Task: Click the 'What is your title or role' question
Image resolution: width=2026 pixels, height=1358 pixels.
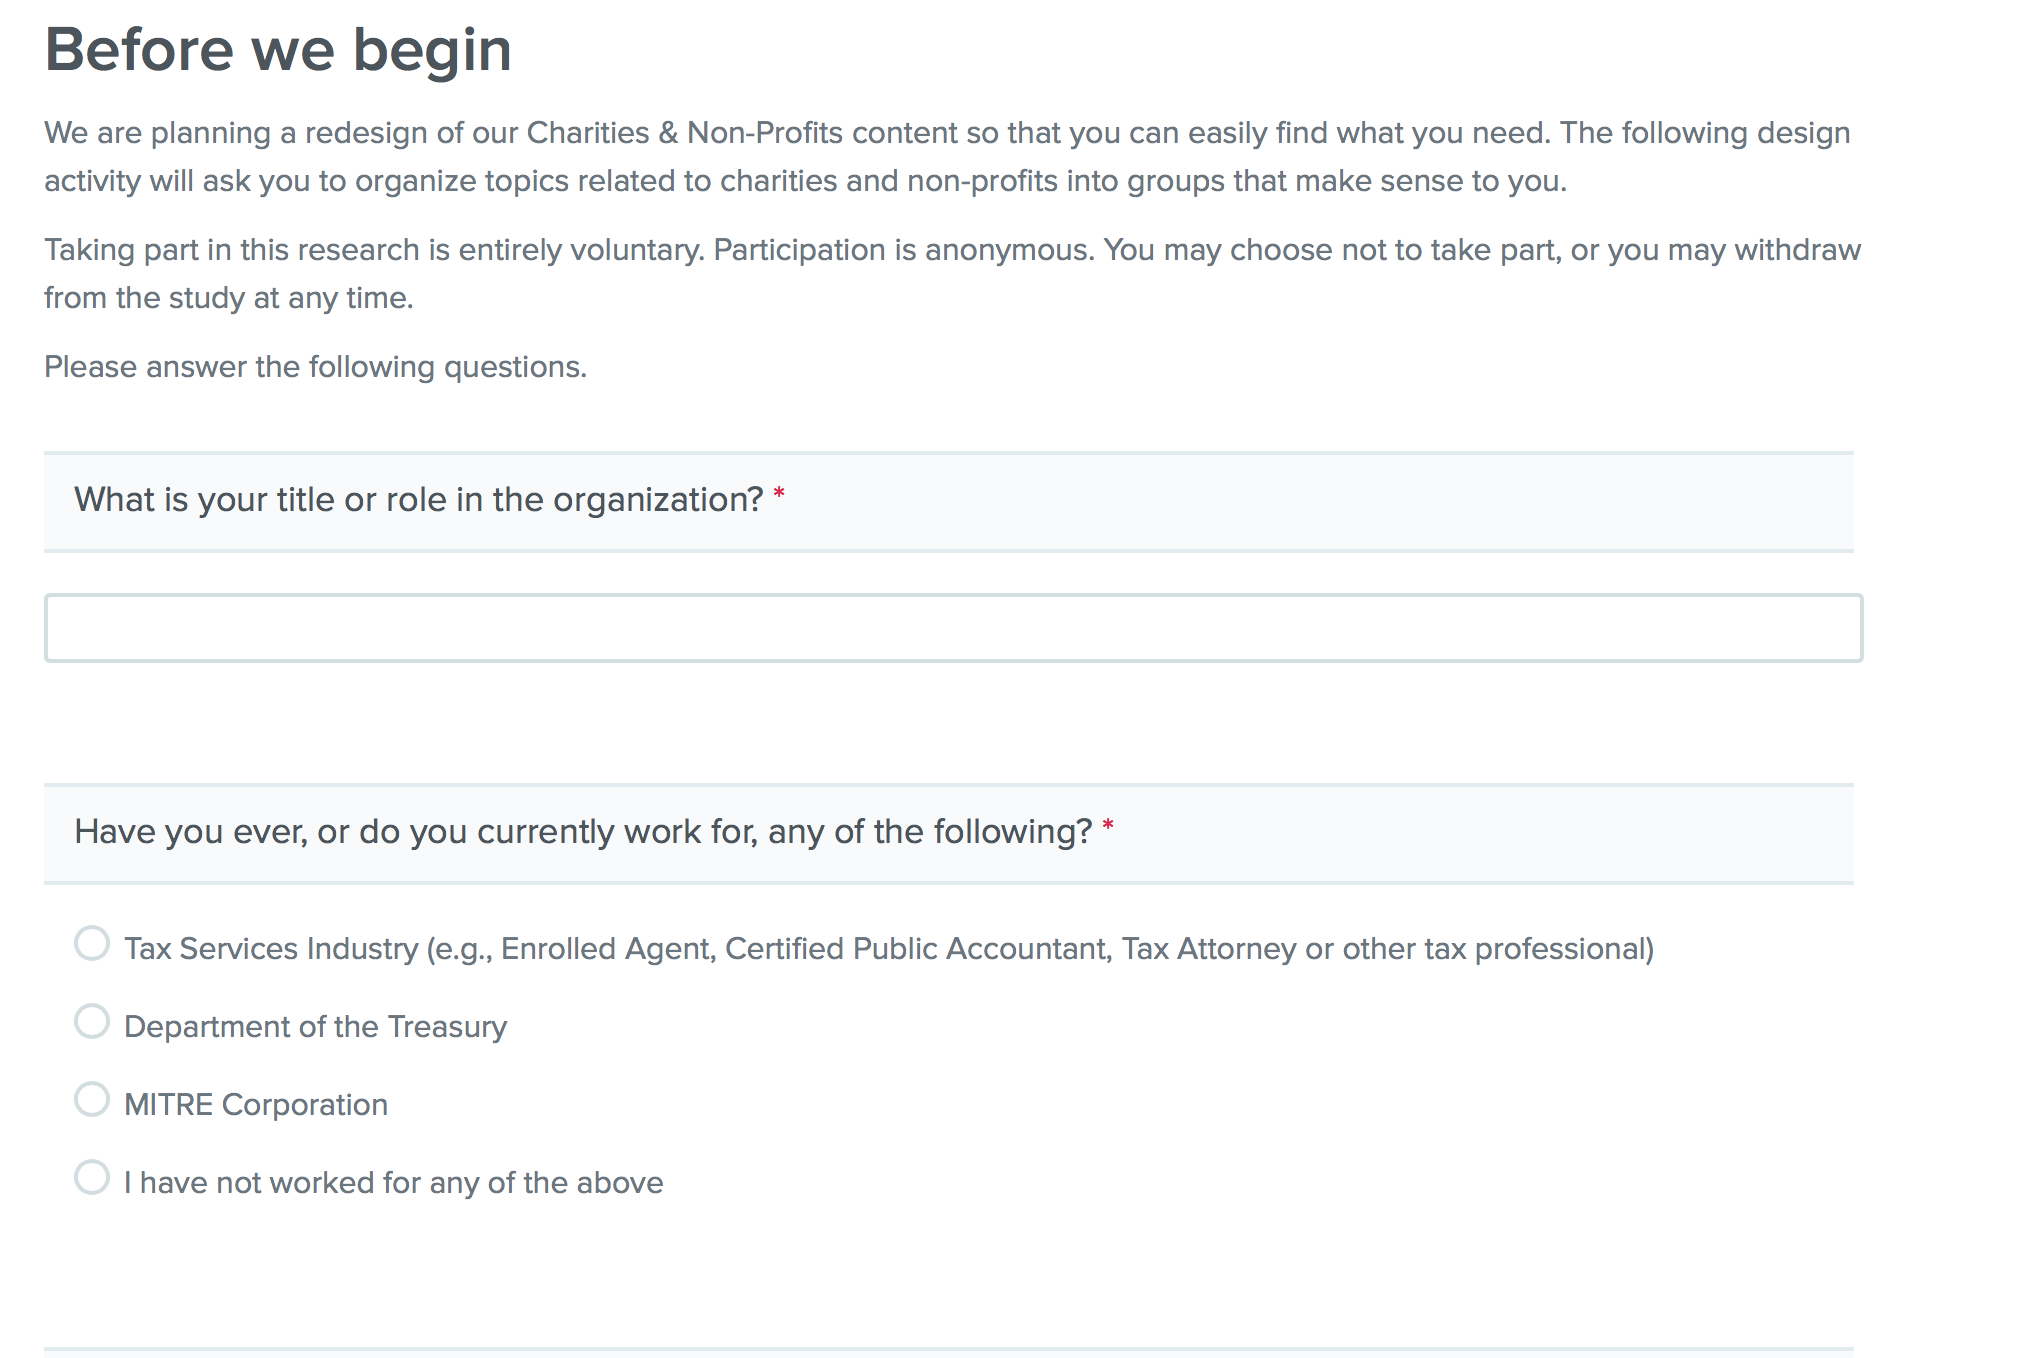Action: pyautogui.click(x=418, y=500)
